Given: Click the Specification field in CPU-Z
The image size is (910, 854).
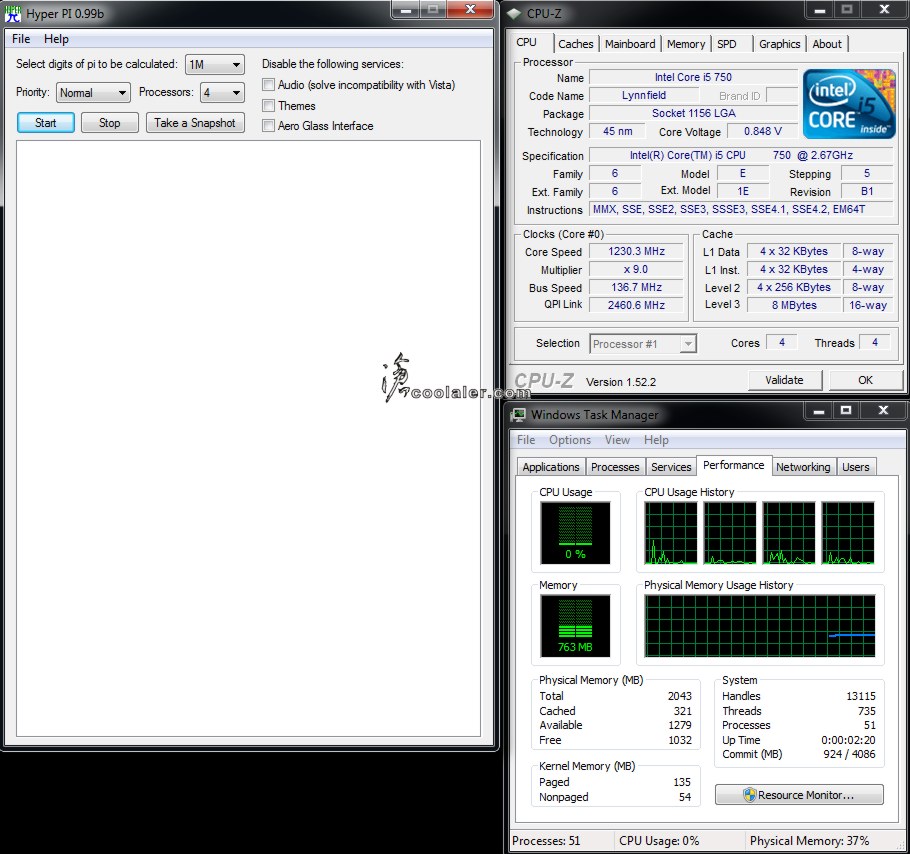Looking at the screenshot, I should tap(741, 155).
